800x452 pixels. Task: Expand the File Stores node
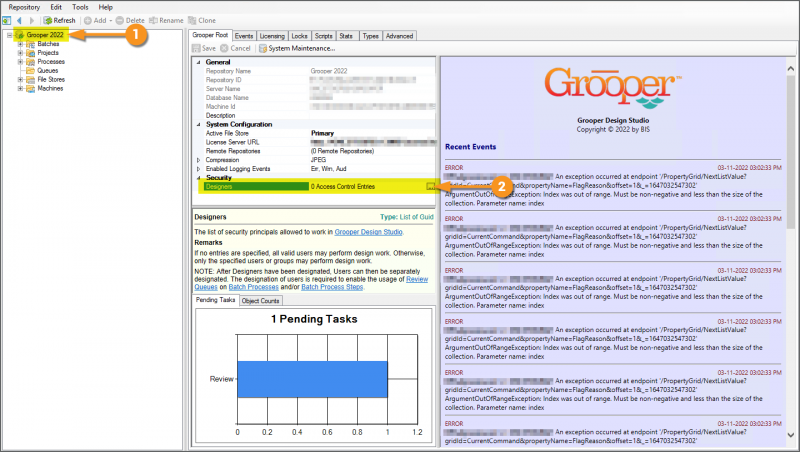click(x=20, y=80)
